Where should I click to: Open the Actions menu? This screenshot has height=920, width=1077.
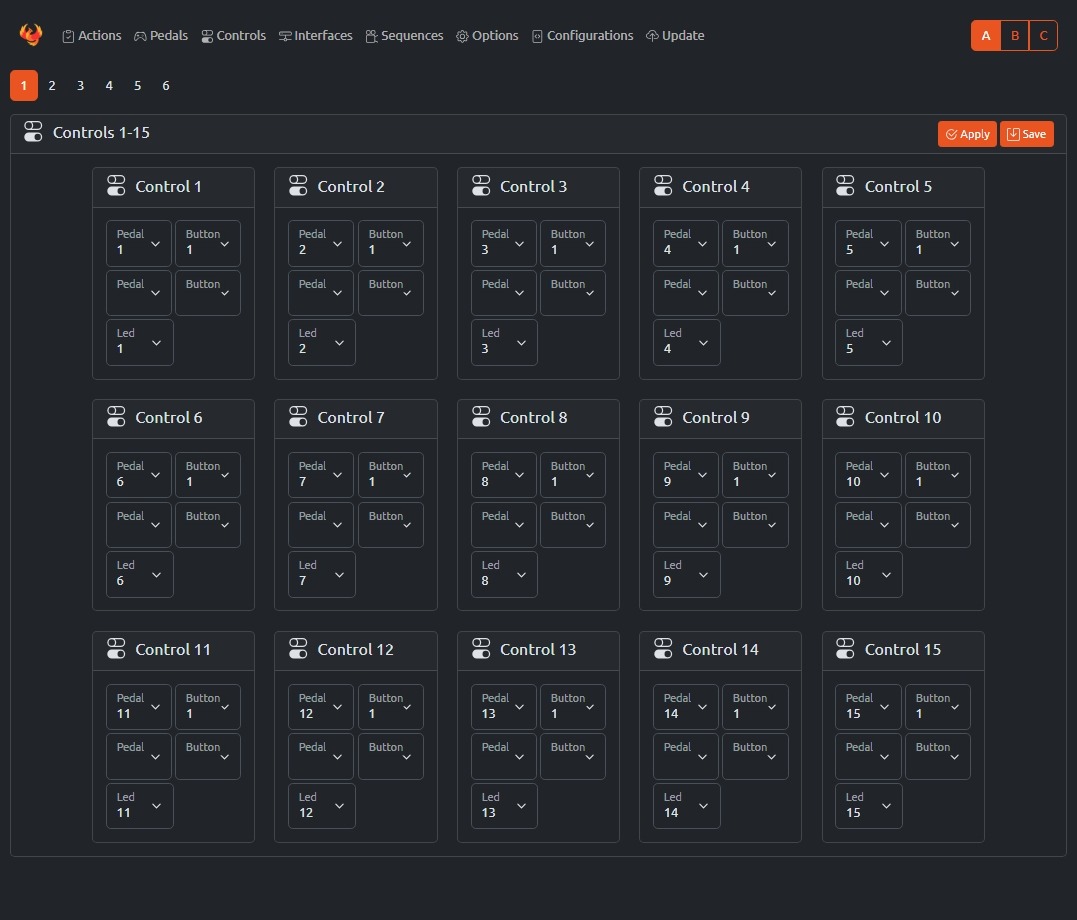point(92,36)
